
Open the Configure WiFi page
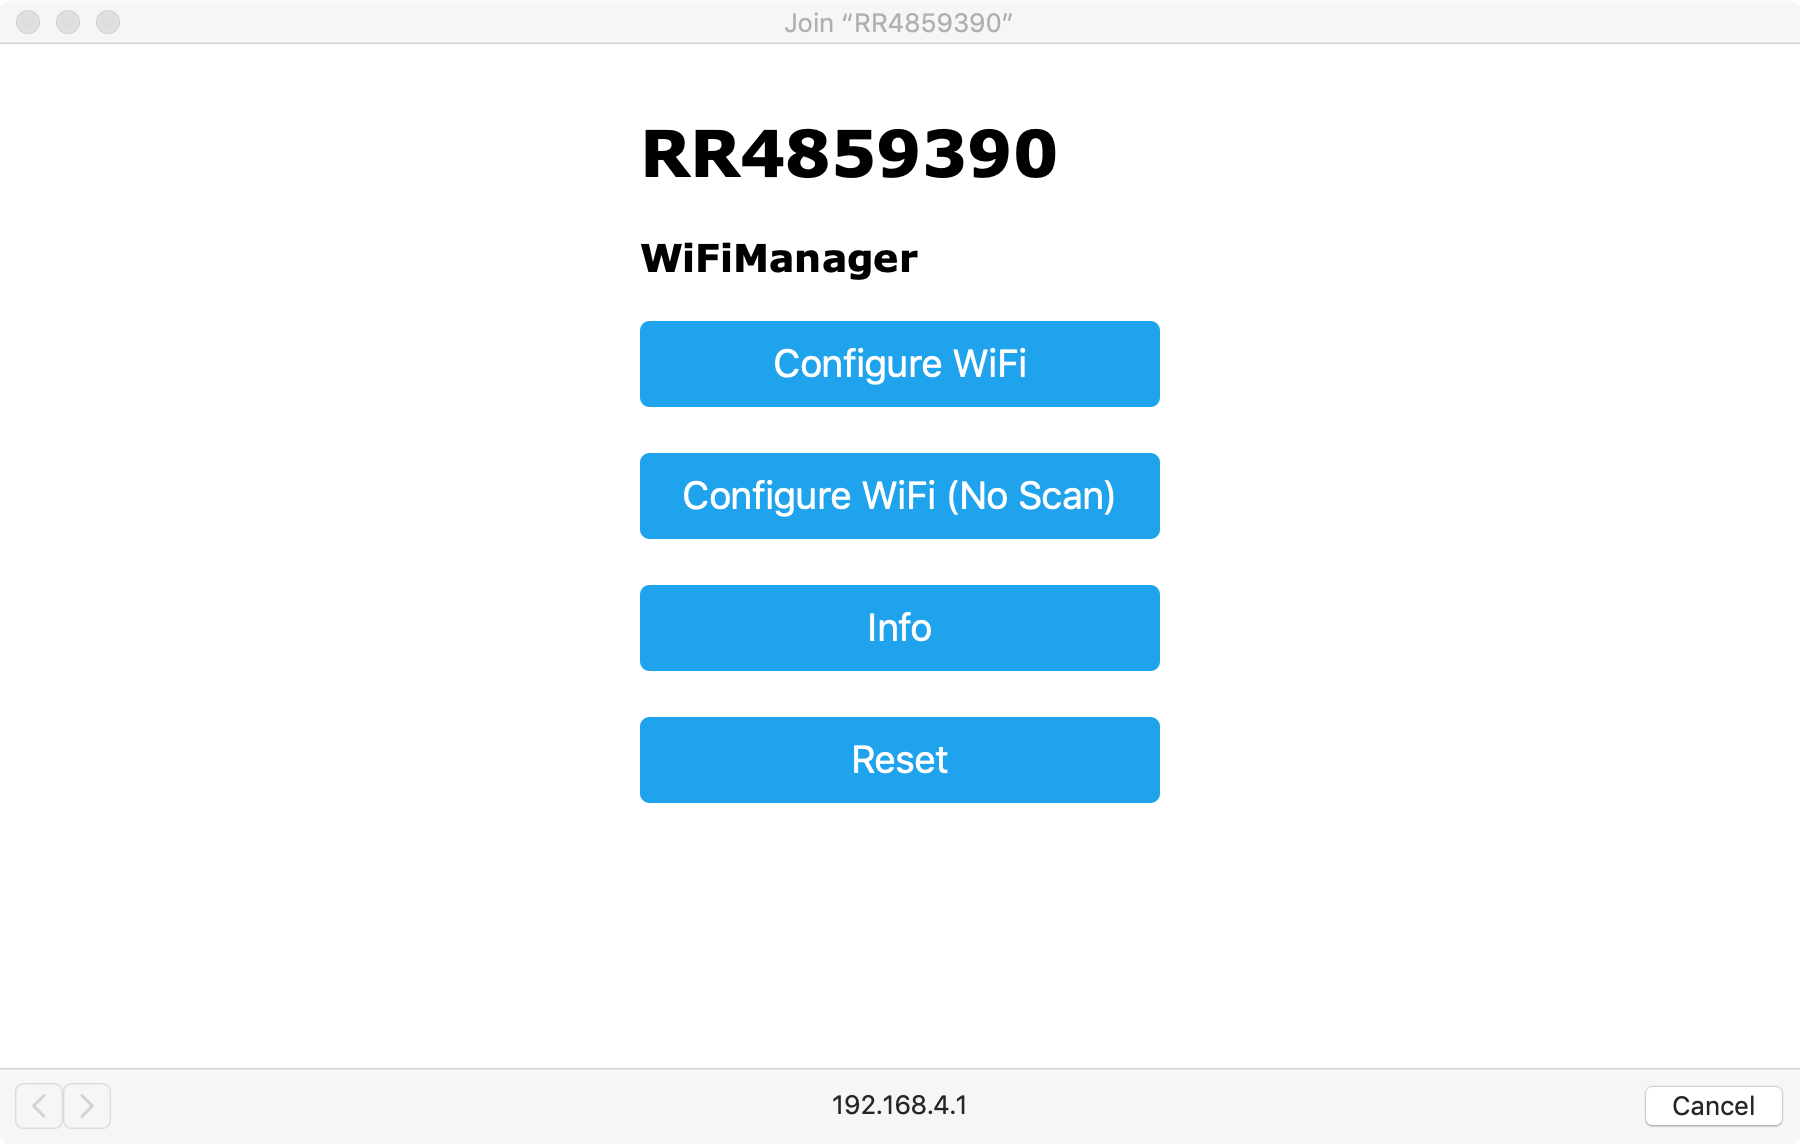coord(900,364)
